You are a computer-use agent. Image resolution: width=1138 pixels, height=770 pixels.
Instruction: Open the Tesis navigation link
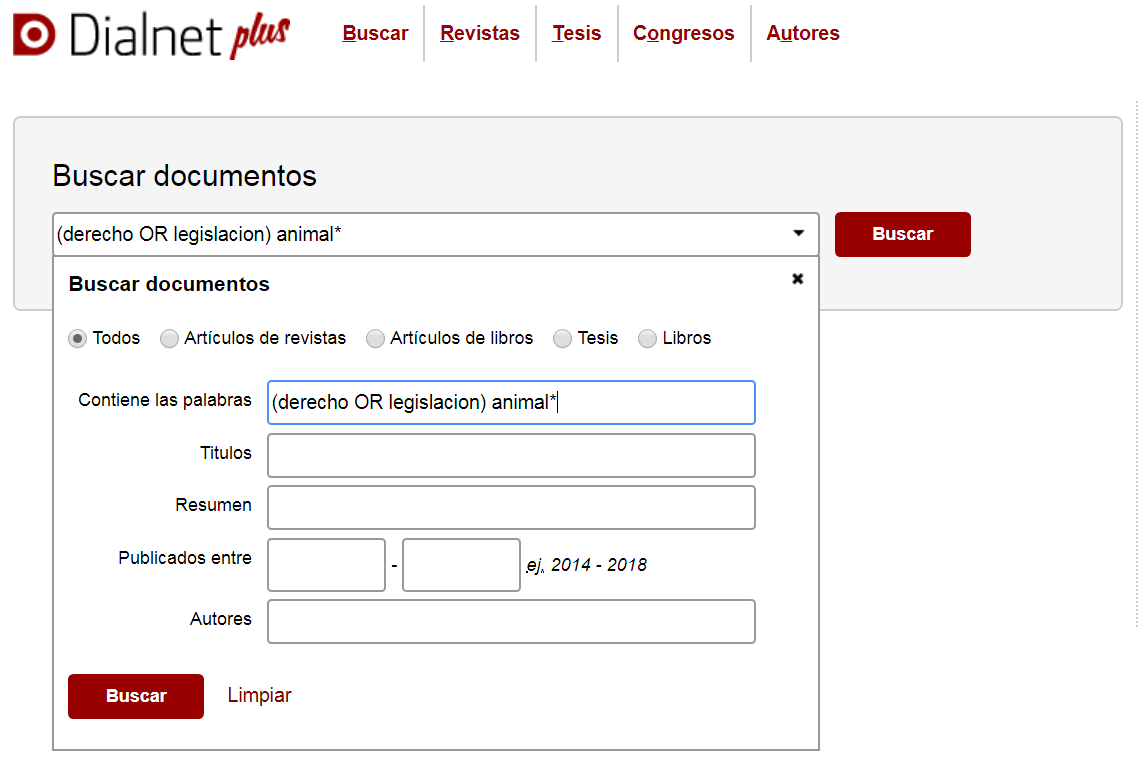click(x=576, y=33)
